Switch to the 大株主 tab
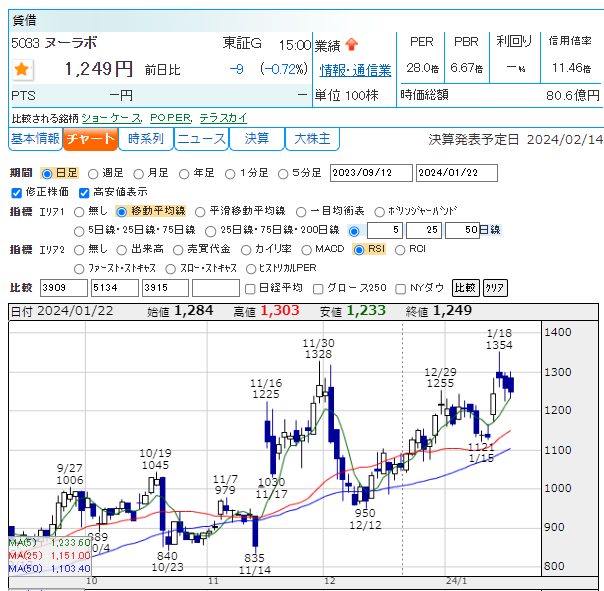Screen dimensions: 604x591 pyautogui.click(x=312, y=139)
